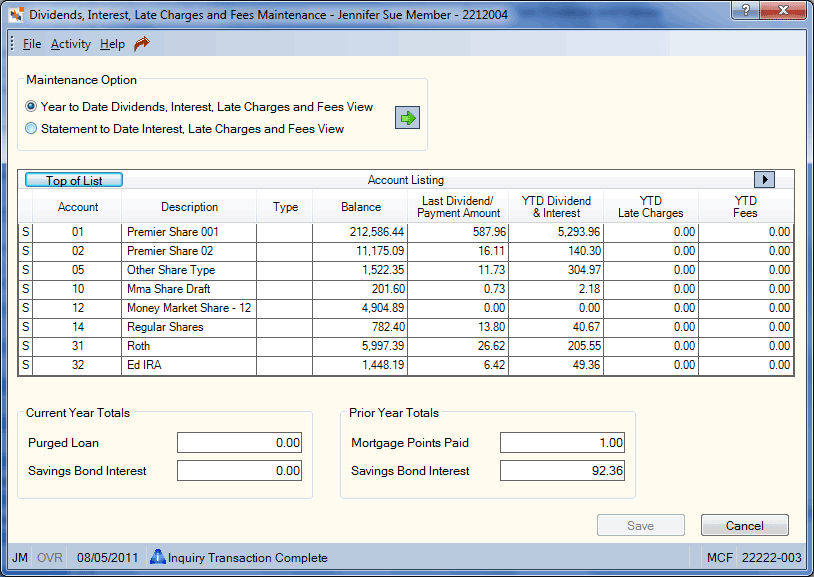Click the application icon in title bar
The image size is (814, 577).
(x=17, y=15)
